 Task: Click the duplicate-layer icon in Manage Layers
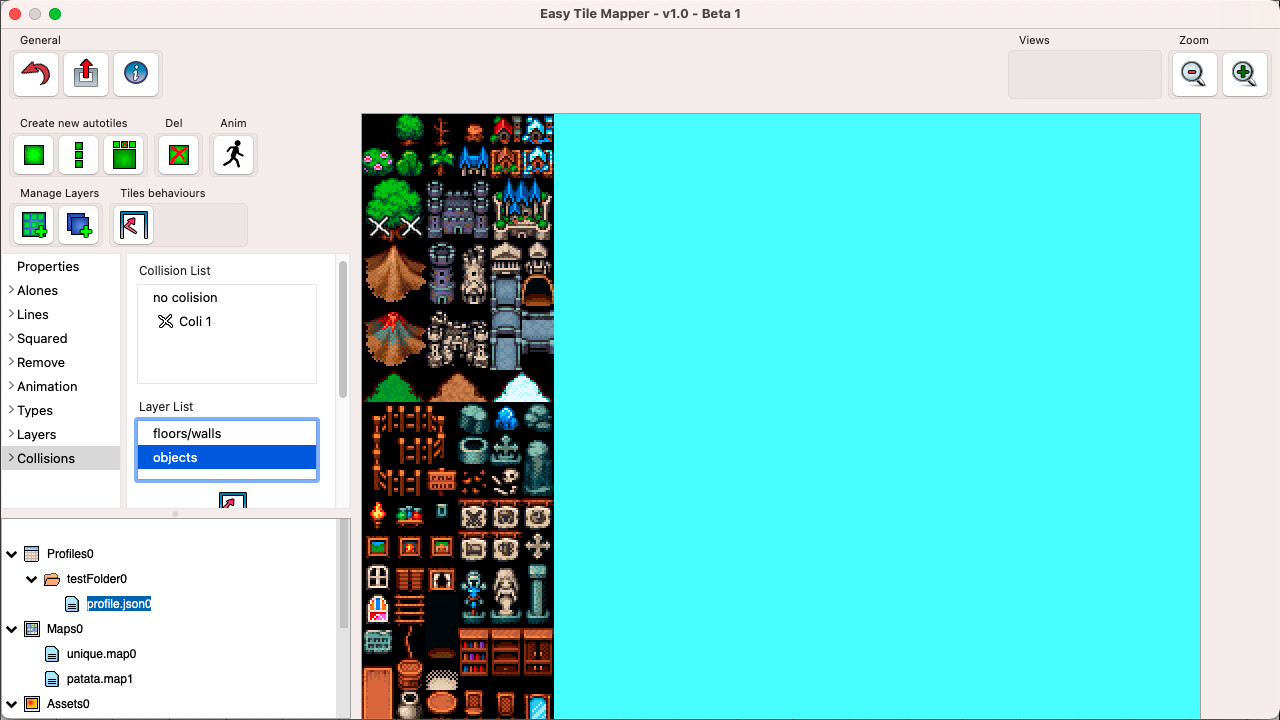(x=79, y=225)
